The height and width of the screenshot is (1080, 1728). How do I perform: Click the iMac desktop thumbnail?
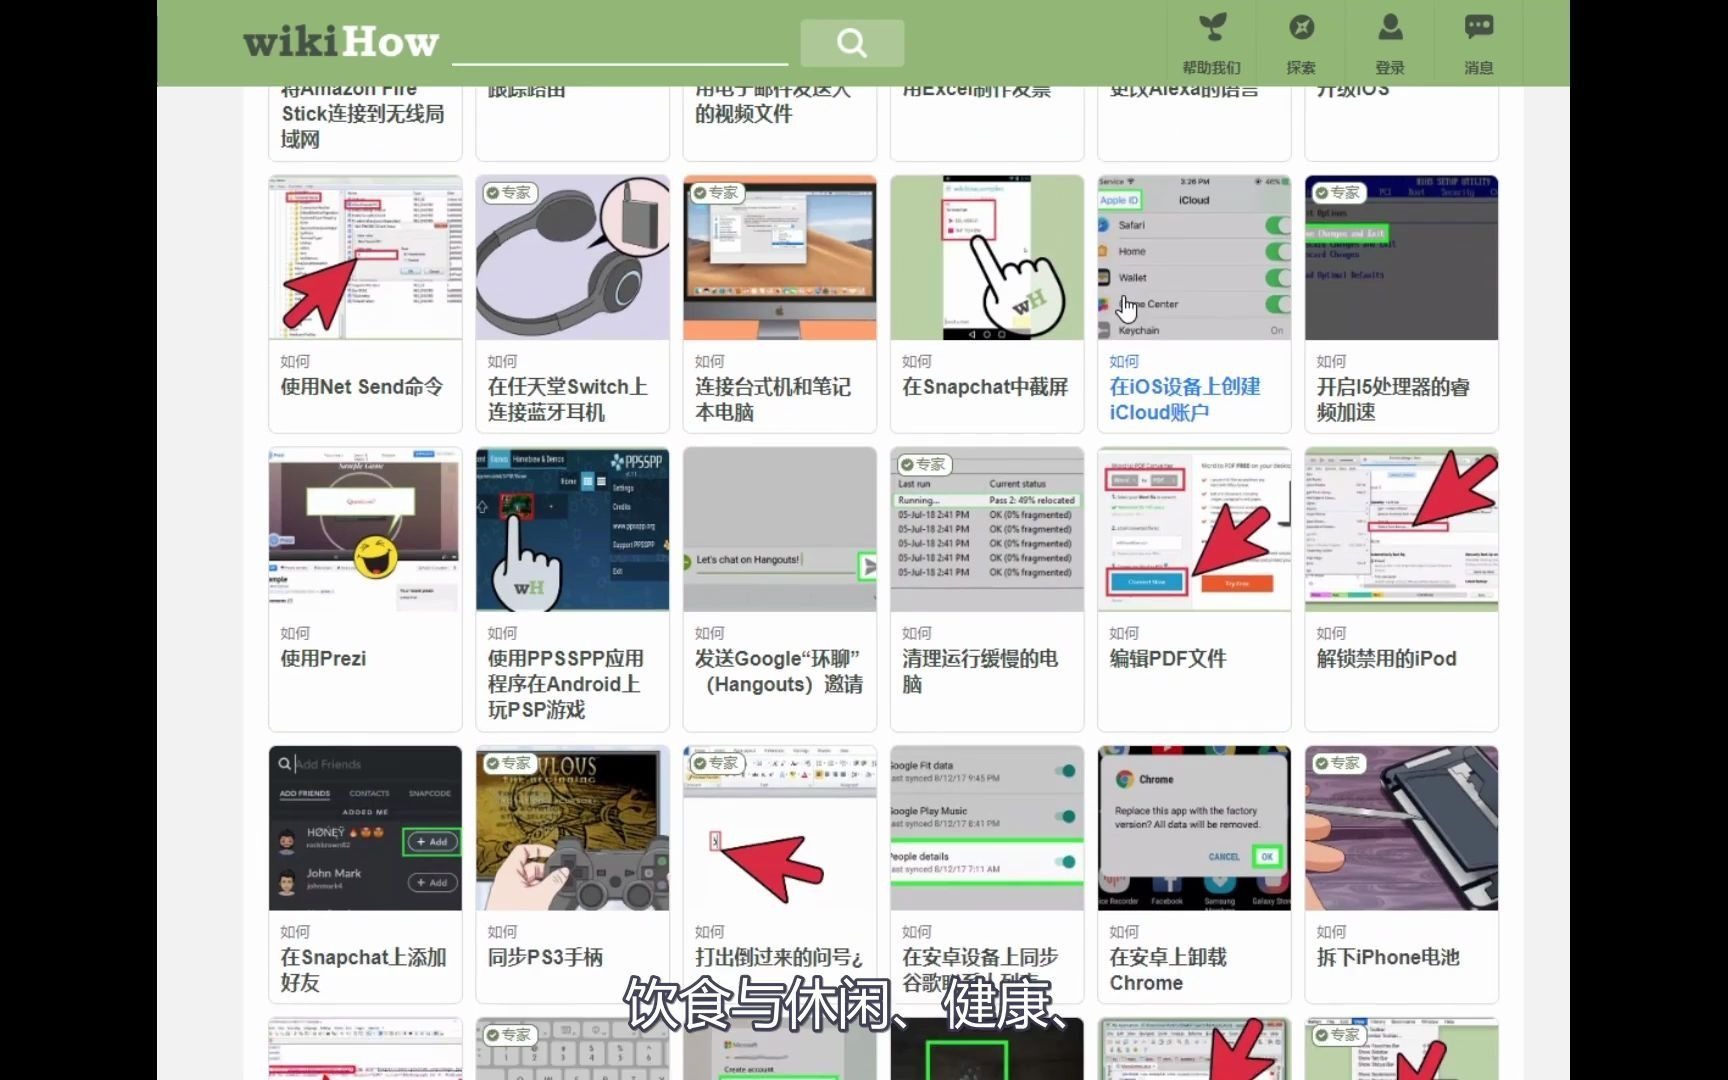[x=780, y=258]
